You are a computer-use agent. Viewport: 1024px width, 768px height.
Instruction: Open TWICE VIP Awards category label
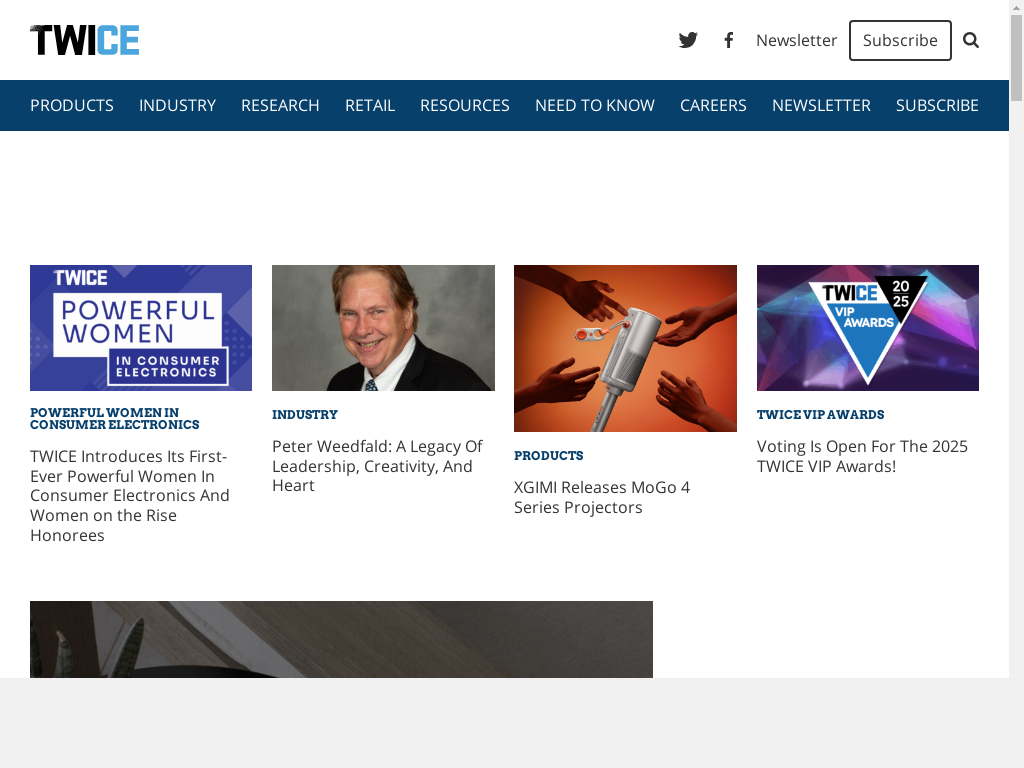[x=820, y=415]
